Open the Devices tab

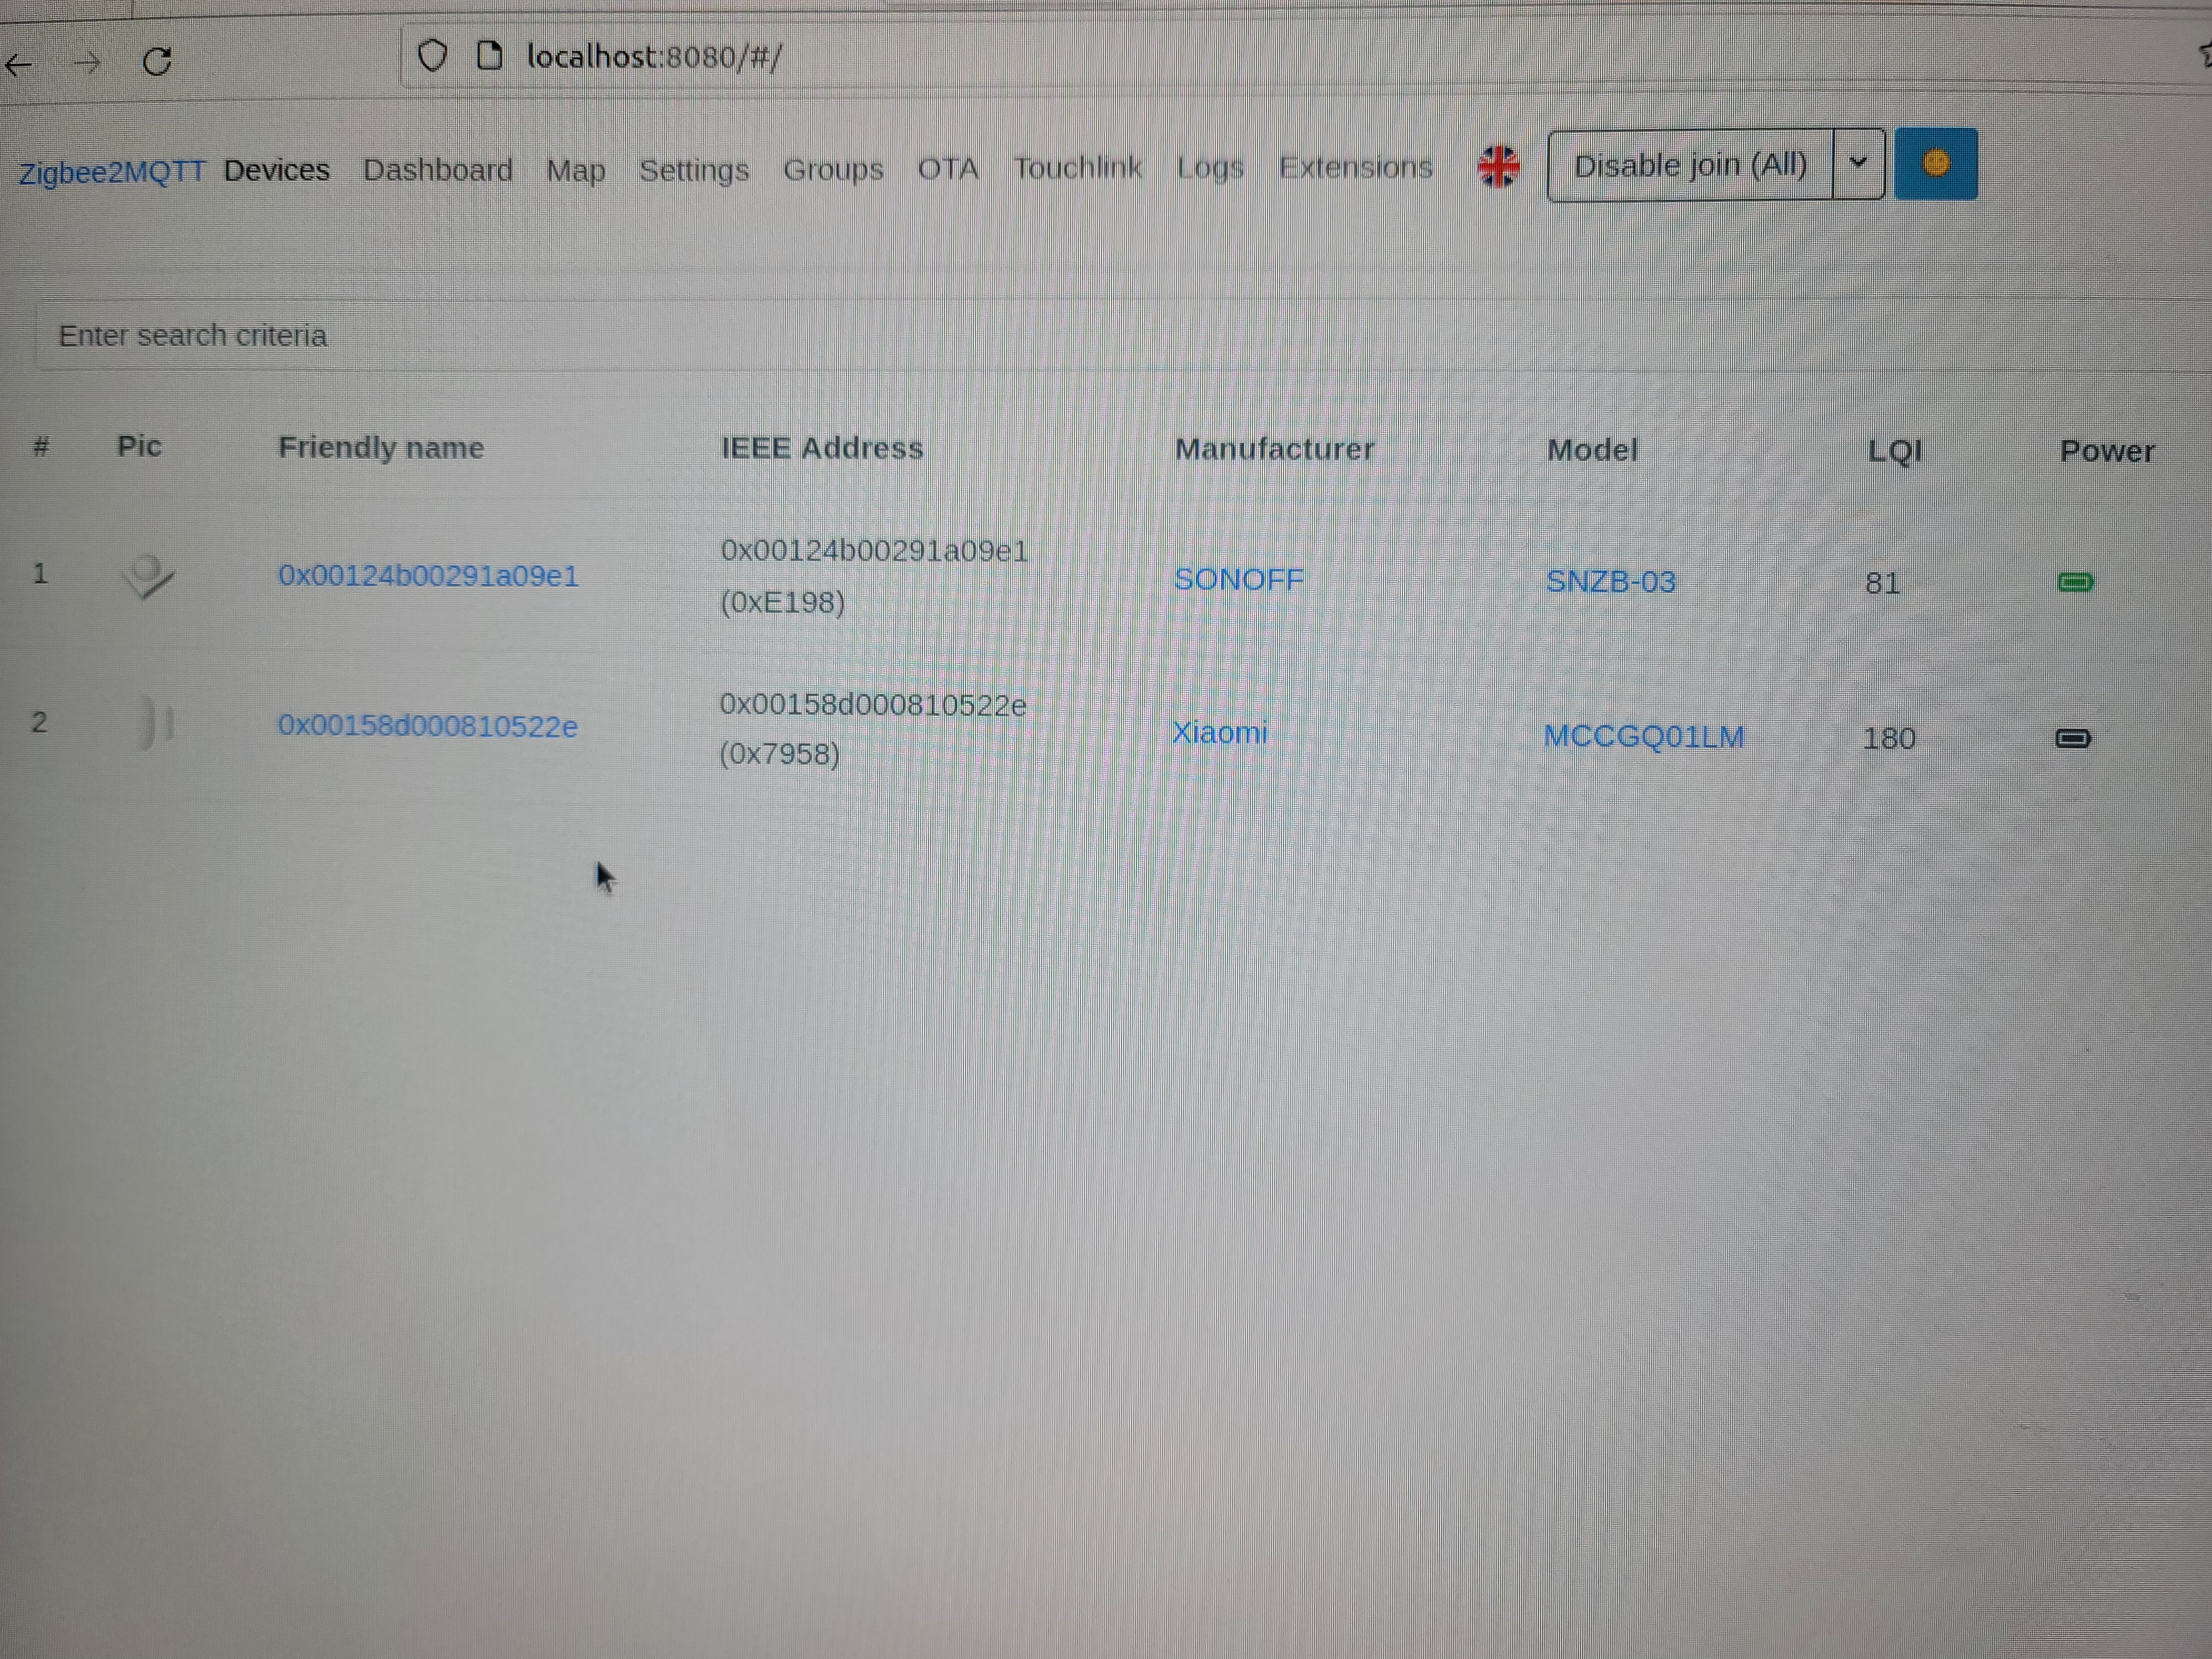277,170
